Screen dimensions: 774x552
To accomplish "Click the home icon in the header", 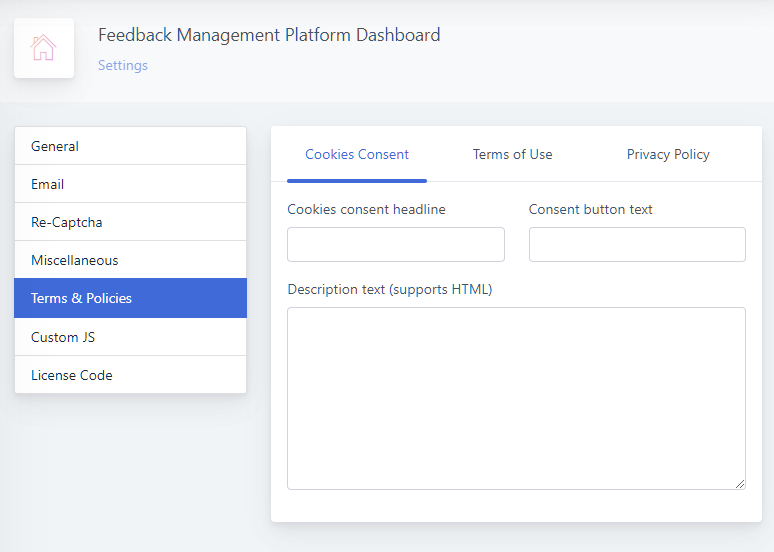I will [44, 48].
